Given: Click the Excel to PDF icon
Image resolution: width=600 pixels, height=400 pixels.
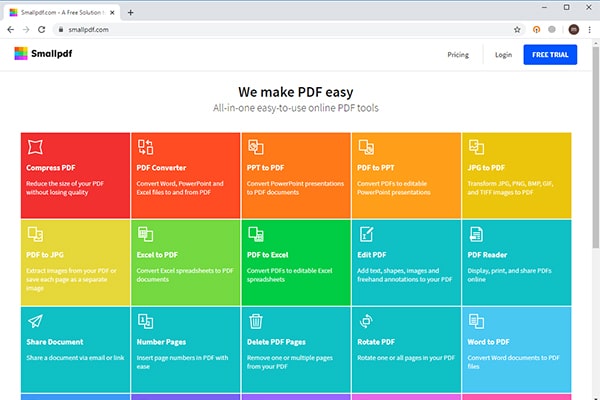Looking at the screenshot, I should [x=145, y=234].
